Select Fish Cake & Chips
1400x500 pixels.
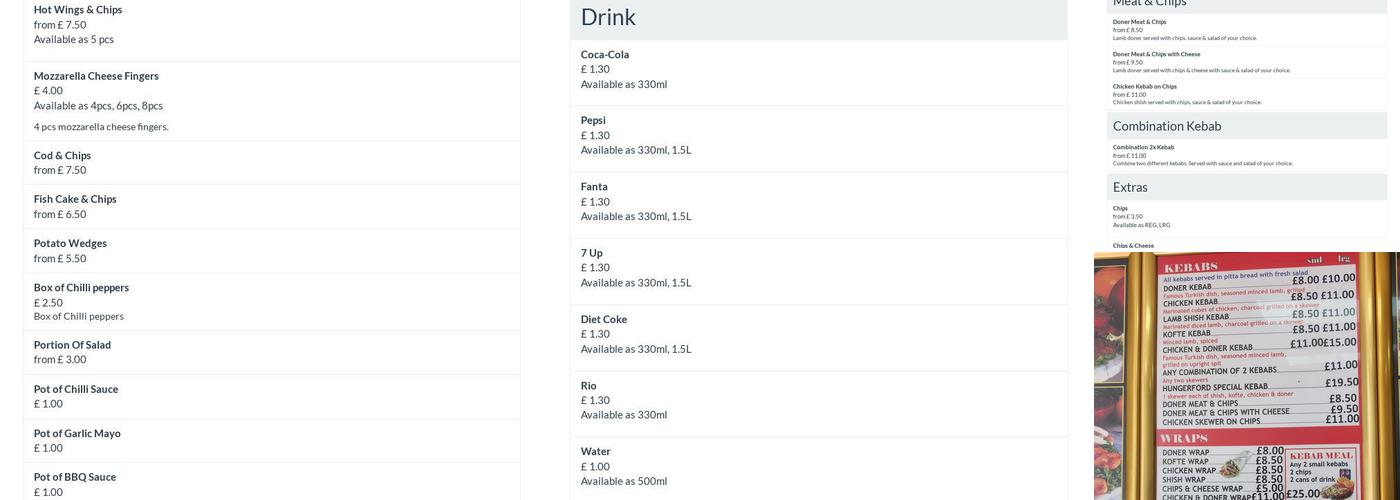75,200
